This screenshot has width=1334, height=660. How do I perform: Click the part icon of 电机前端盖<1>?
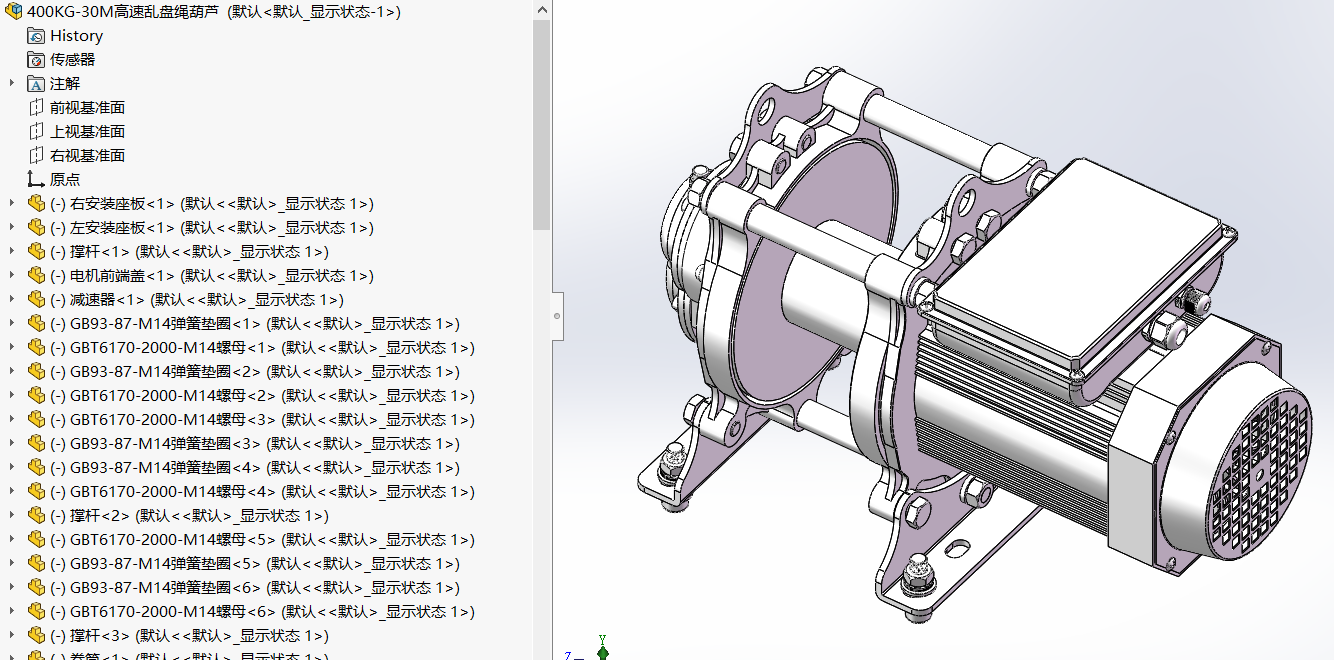(37, 276)
